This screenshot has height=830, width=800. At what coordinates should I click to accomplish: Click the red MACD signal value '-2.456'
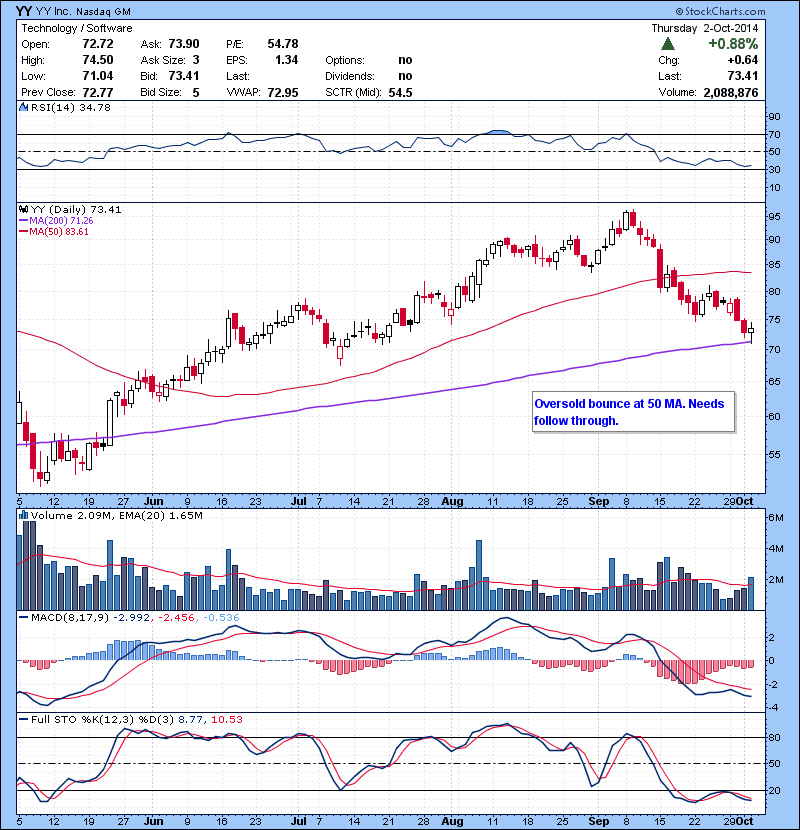tap(176, 617)
